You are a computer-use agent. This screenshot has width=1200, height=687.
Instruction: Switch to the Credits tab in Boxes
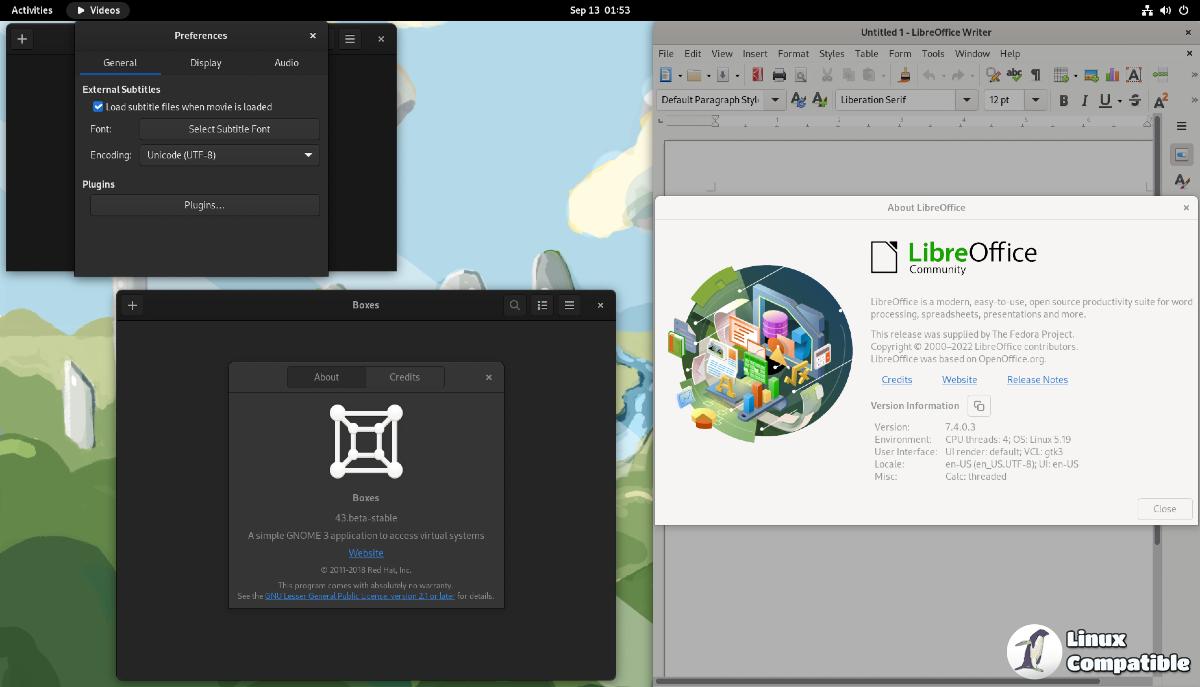pyautogui.click(x=404, y=377)
